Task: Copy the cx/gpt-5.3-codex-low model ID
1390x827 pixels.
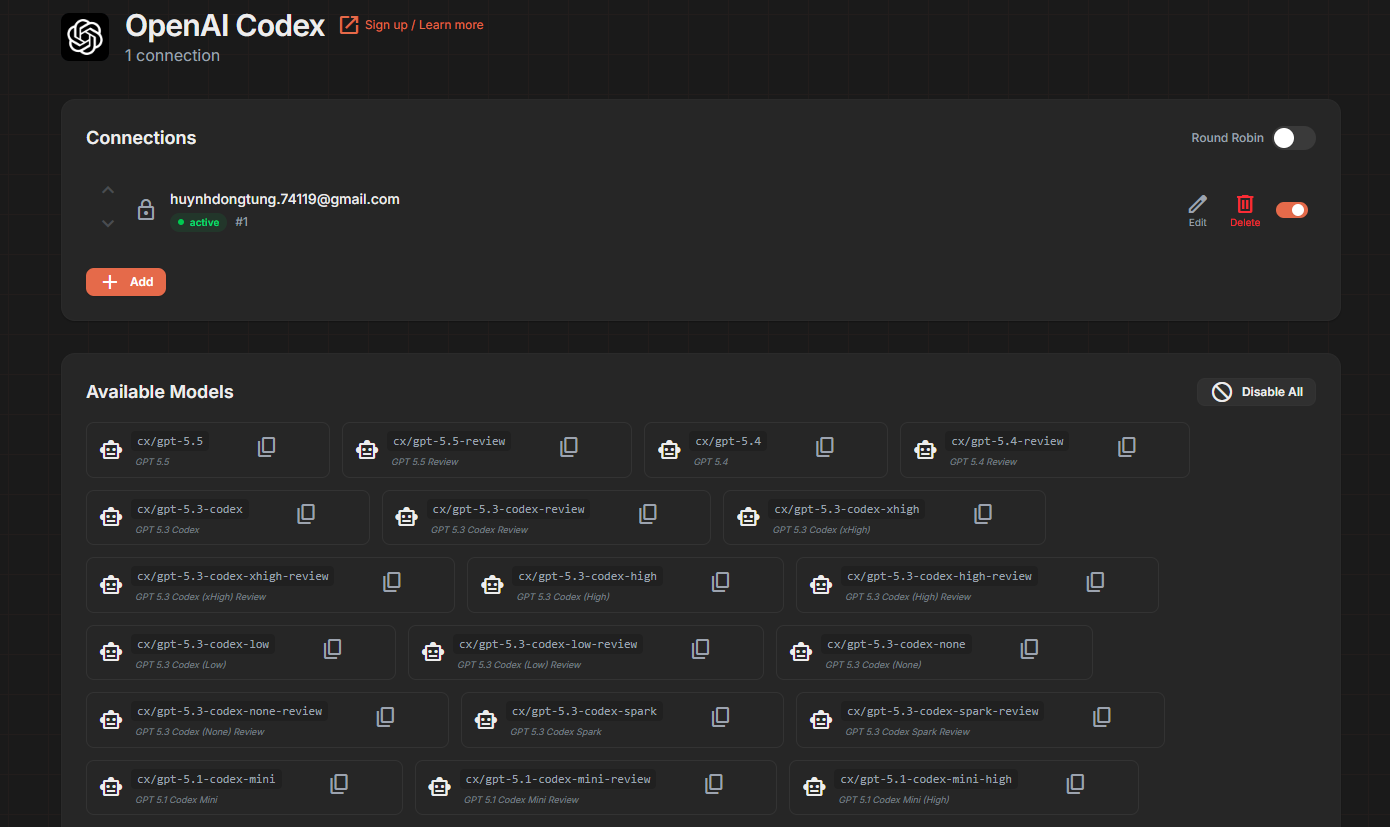Action: [333, 649]
